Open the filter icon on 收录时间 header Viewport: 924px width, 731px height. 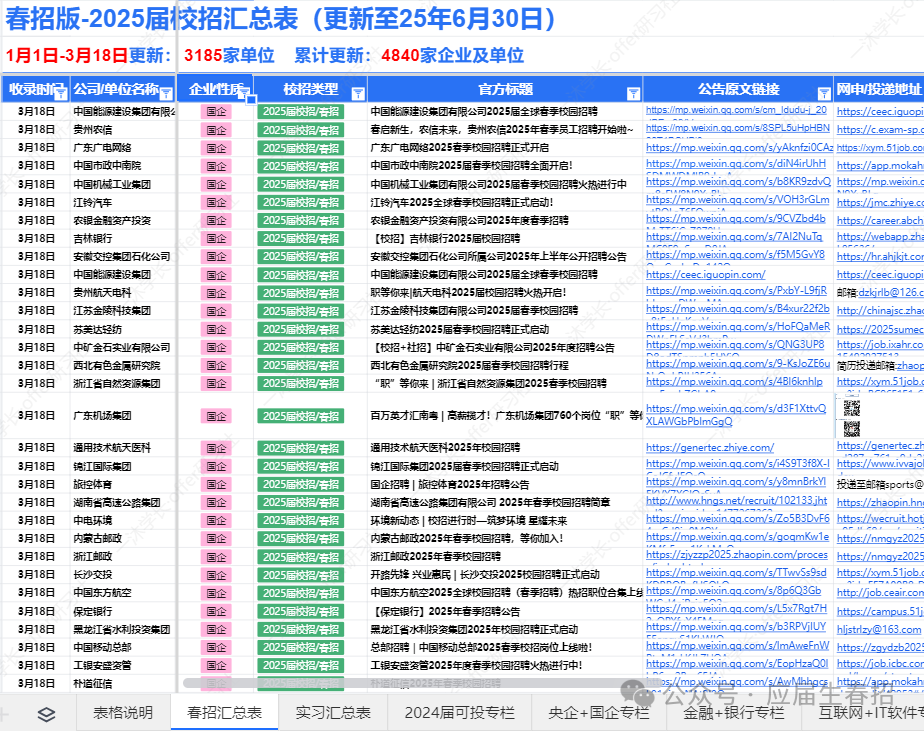pos(60,92)
